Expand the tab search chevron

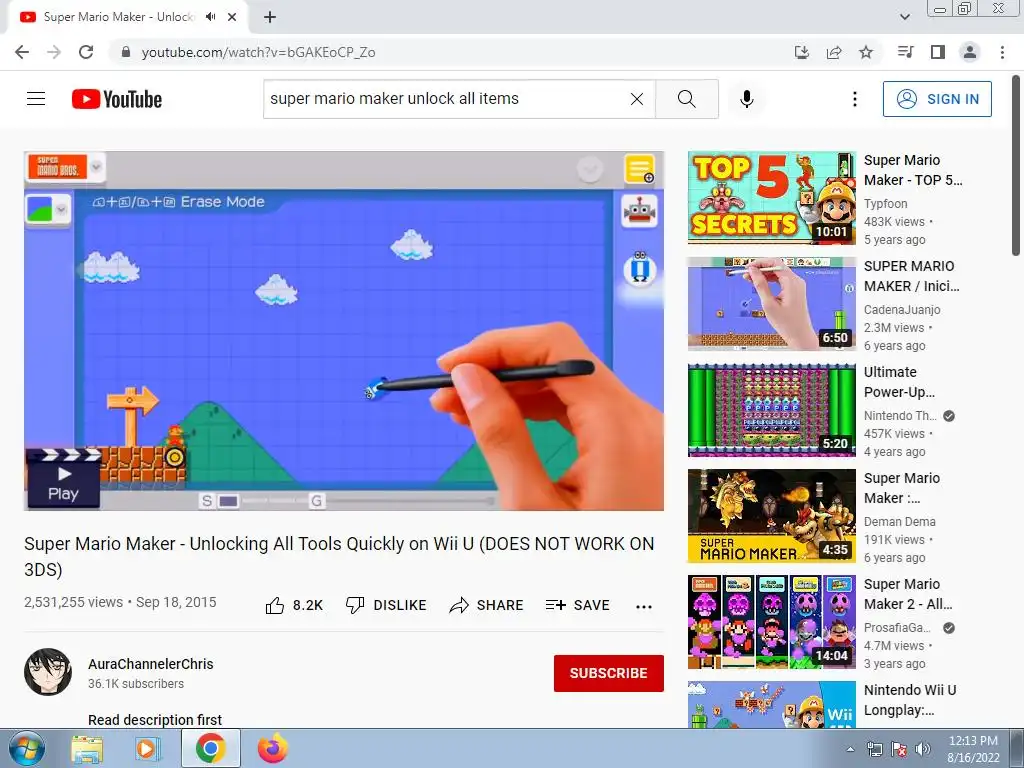click(905, 17)
